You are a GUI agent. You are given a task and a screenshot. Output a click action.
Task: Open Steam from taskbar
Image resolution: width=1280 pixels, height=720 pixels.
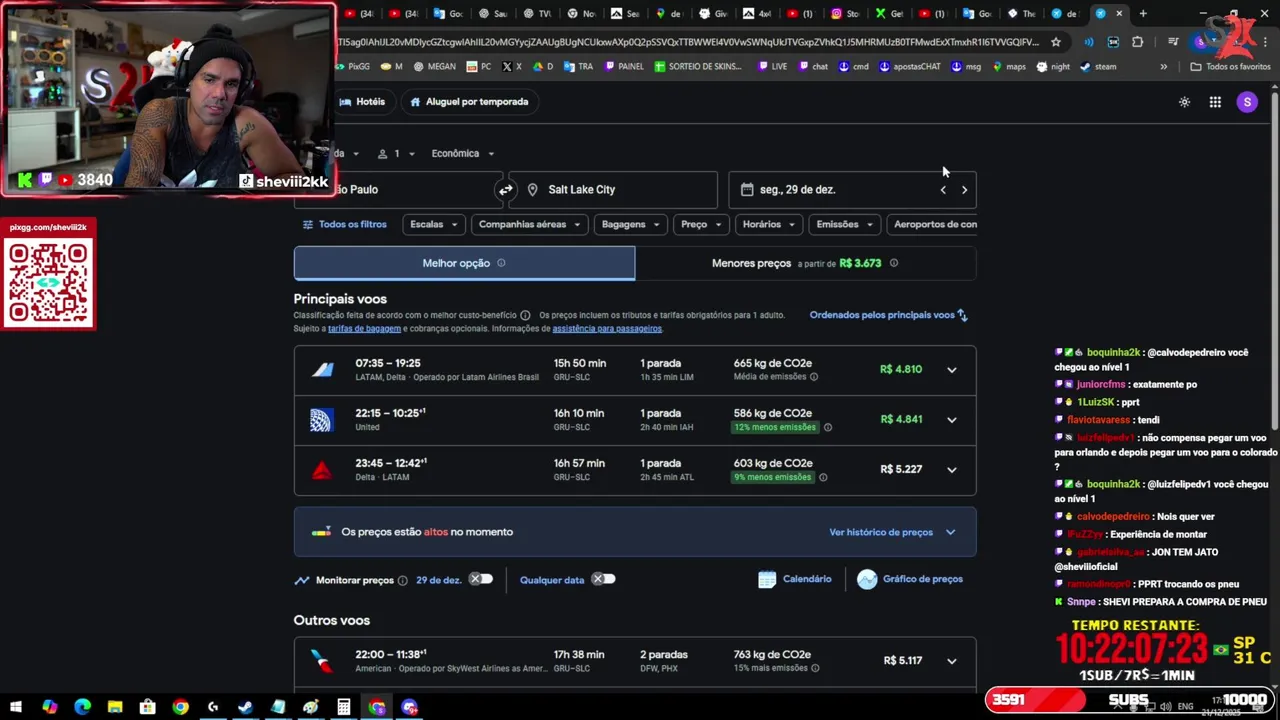245,707
